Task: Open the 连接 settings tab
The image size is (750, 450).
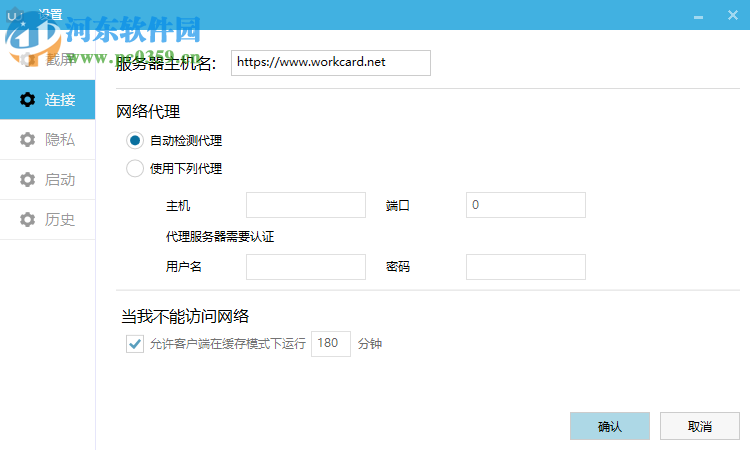Action: [x=47, y=99]
